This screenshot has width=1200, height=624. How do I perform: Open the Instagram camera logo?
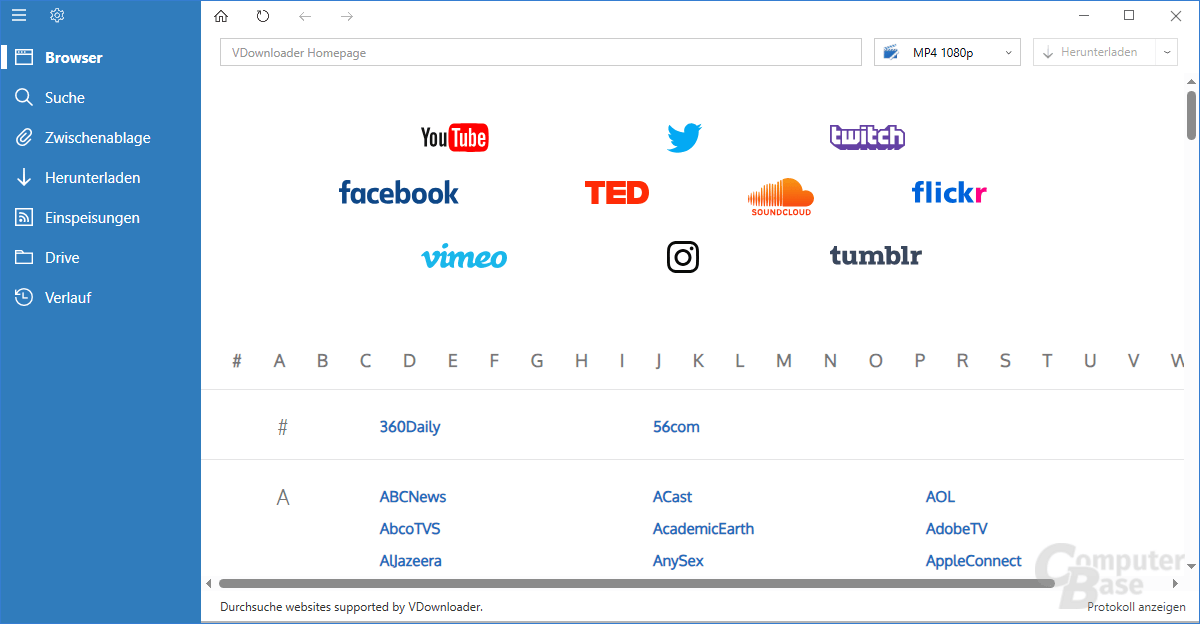(x=683, y=257)
